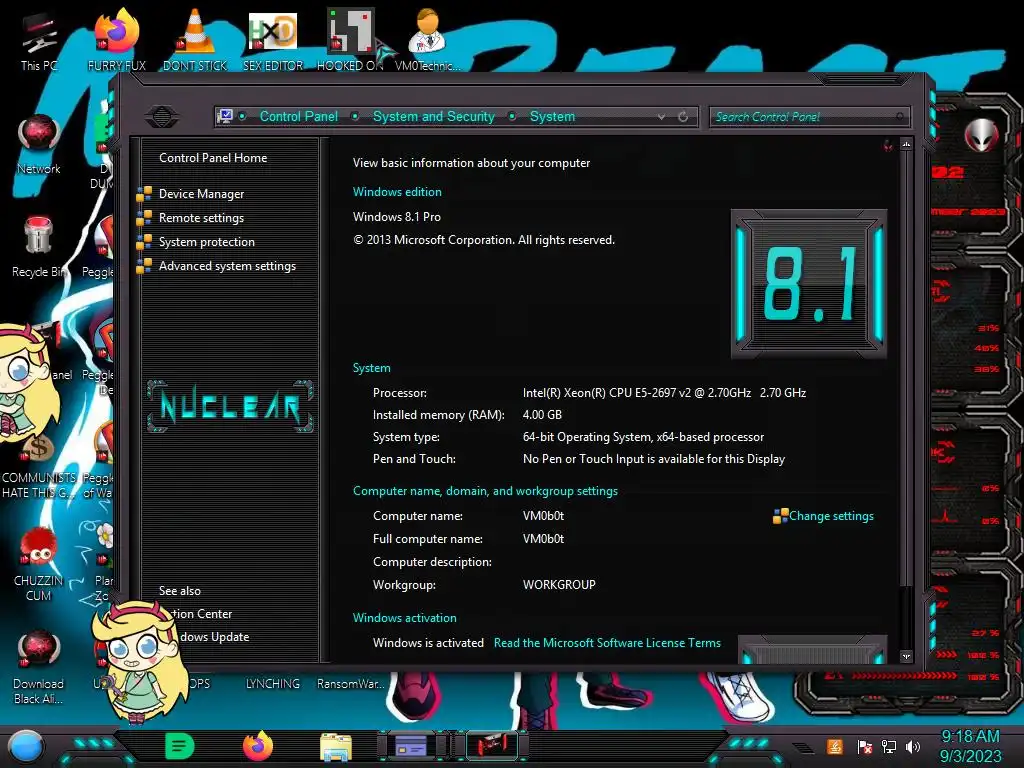The height and width of the screenshot is (768, 1024).
Task: Open the COMMUNISTS HATE THIS G... icon
Action: click(x=39, y=467)
